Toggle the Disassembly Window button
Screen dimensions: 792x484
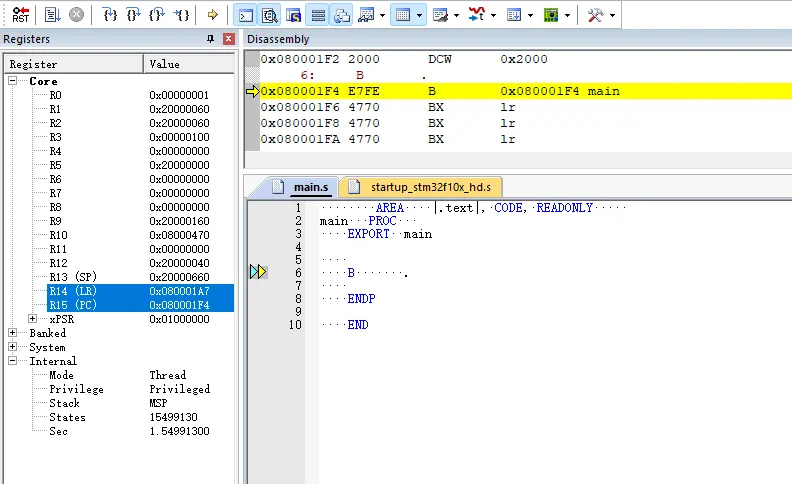click(269, 15)
